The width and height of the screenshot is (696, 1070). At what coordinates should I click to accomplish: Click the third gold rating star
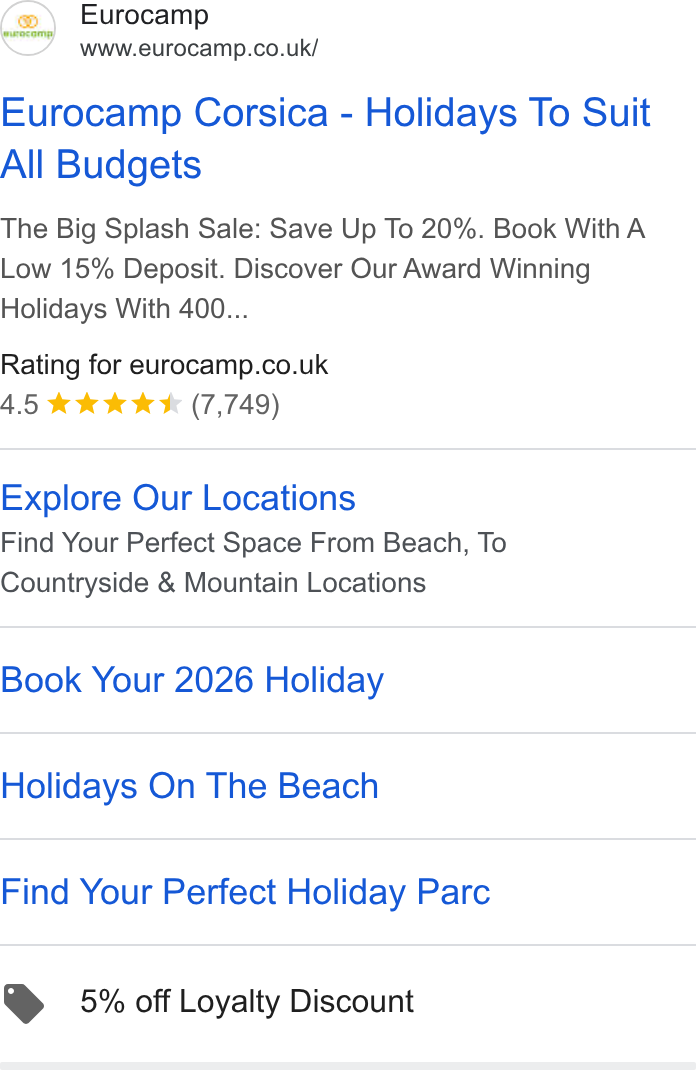(115, 404)
